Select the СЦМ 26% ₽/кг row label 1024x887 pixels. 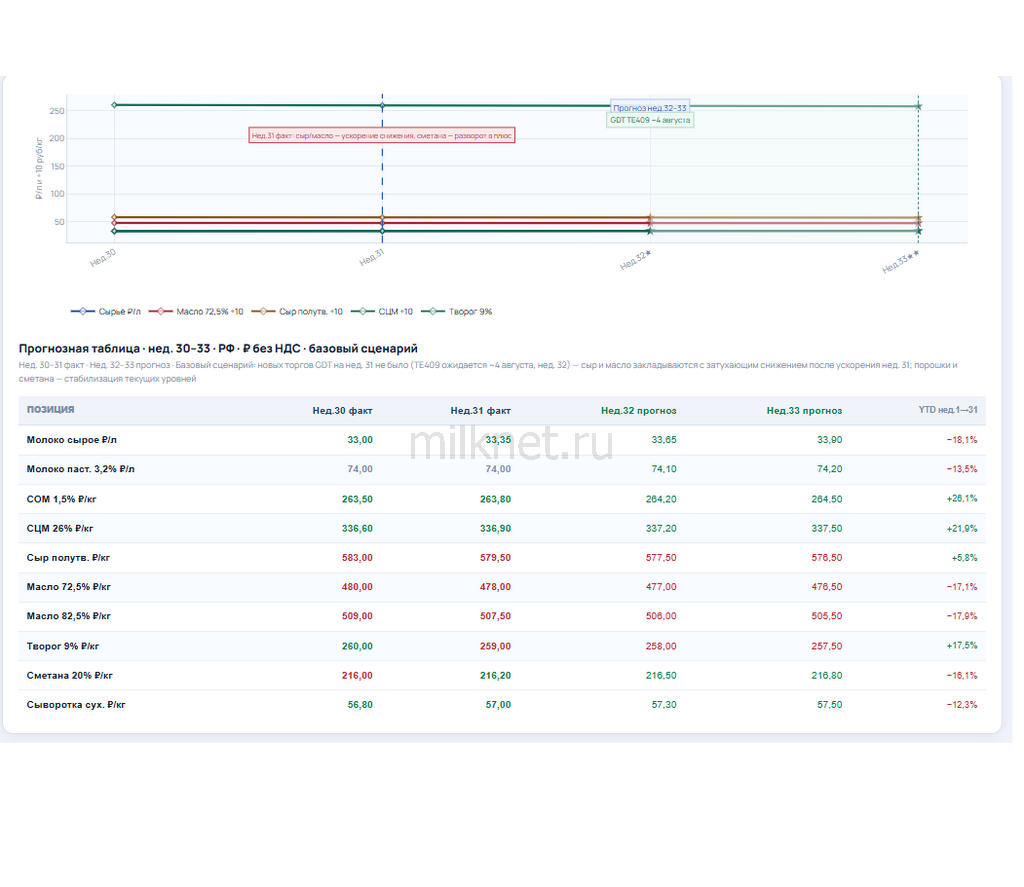(x=60, y=528)
